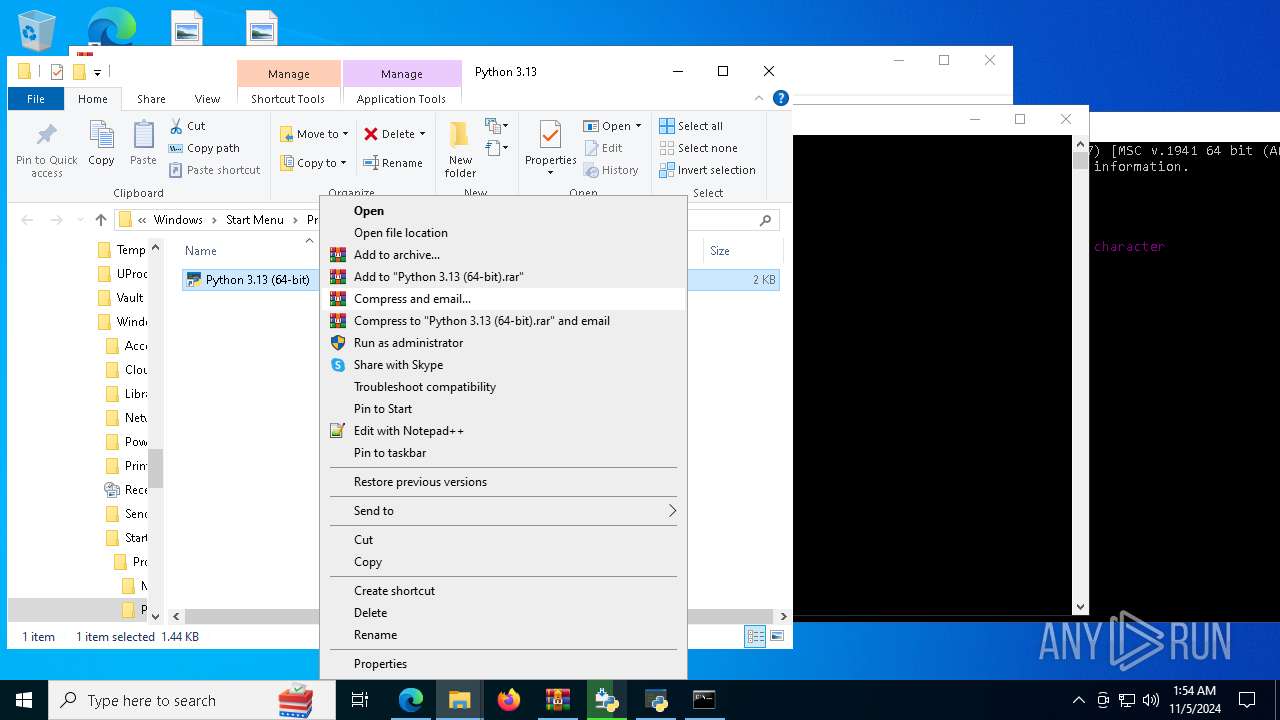Click Select all in the ribbon
This screenshot has height=720, width=1280.
[691, 126]
